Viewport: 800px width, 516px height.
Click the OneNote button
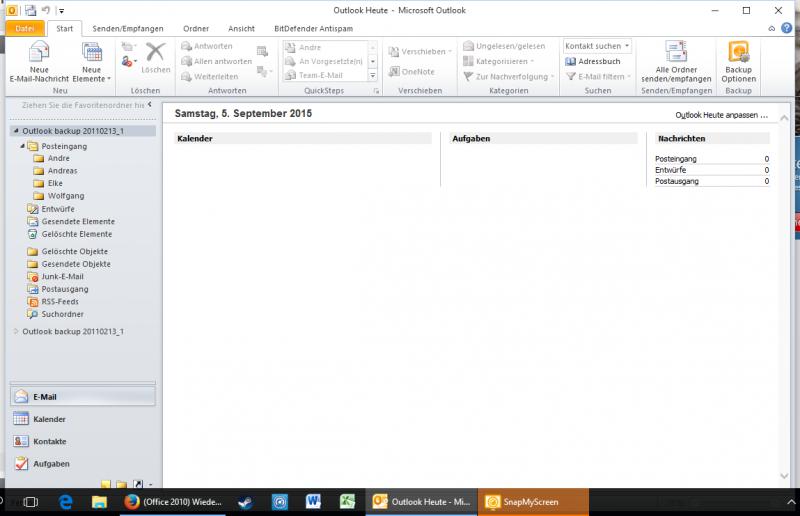click(x=411, y=71)
